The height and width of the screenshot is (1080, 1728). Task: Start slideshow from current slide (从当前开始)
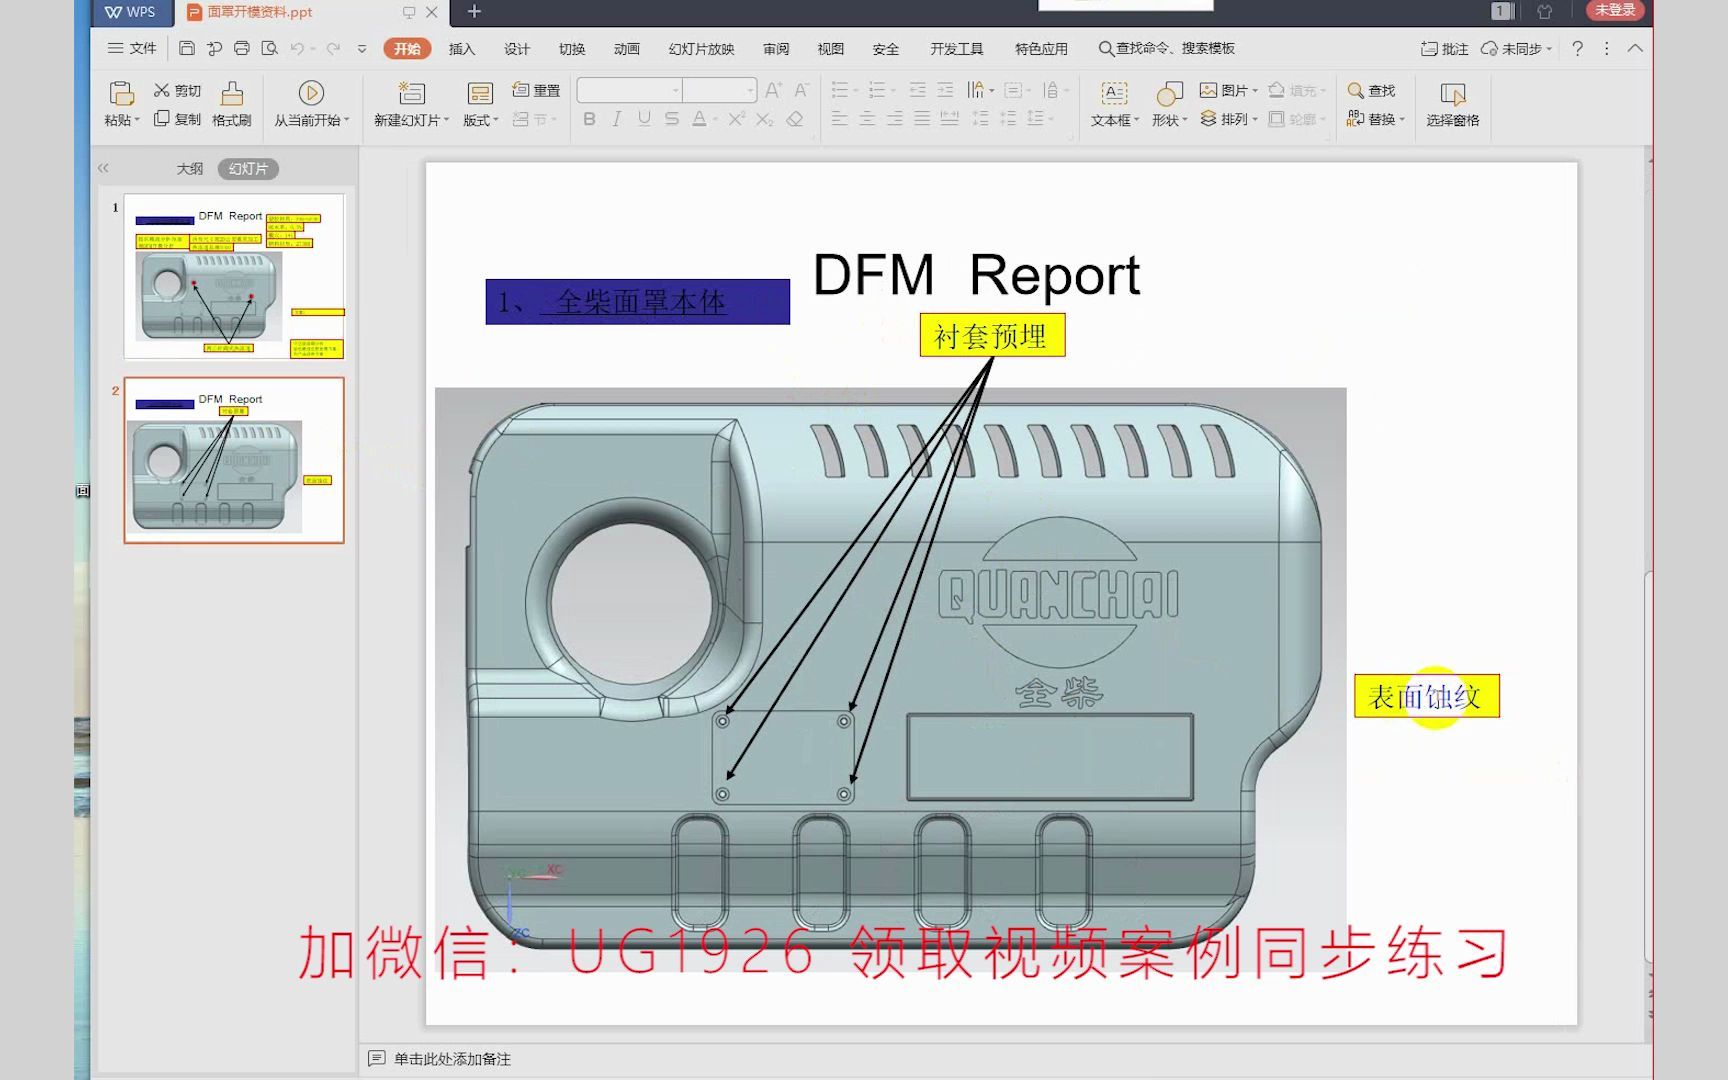tap(311, 104)
